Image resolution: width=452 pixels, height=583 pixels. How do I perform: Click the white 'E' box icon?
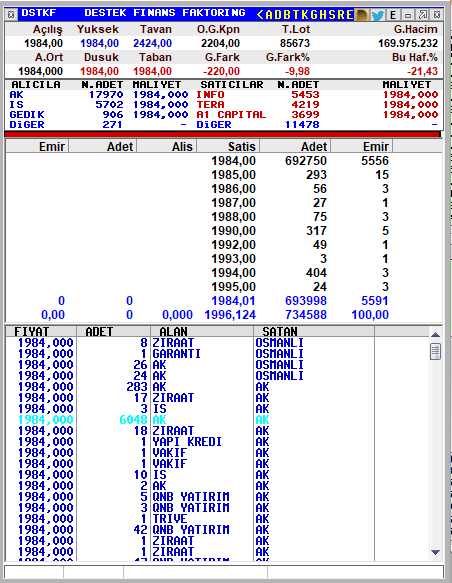393,15
